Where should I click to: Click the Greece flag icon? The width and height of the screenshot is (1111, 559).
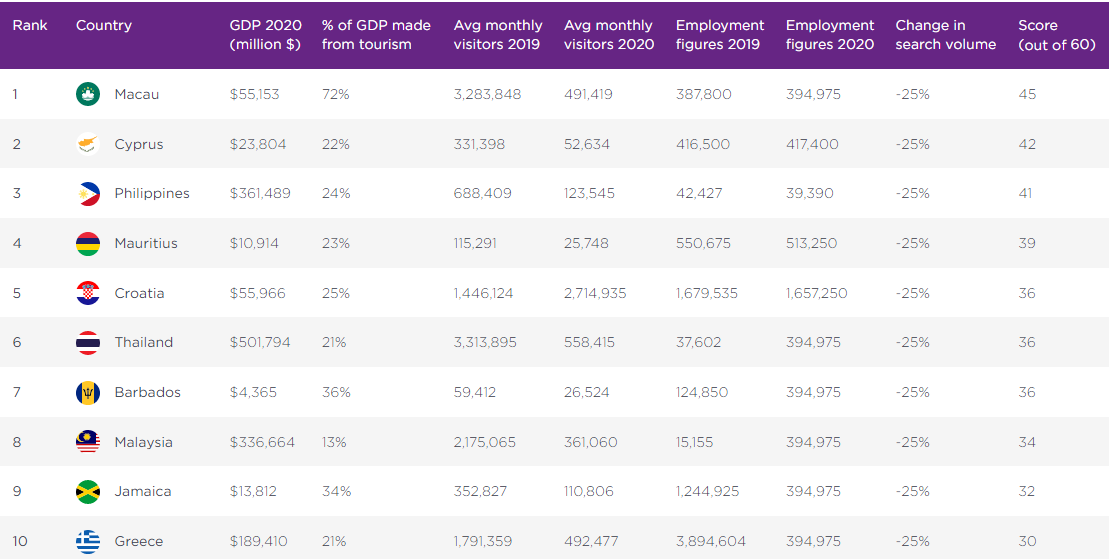(x=88, y=541)
